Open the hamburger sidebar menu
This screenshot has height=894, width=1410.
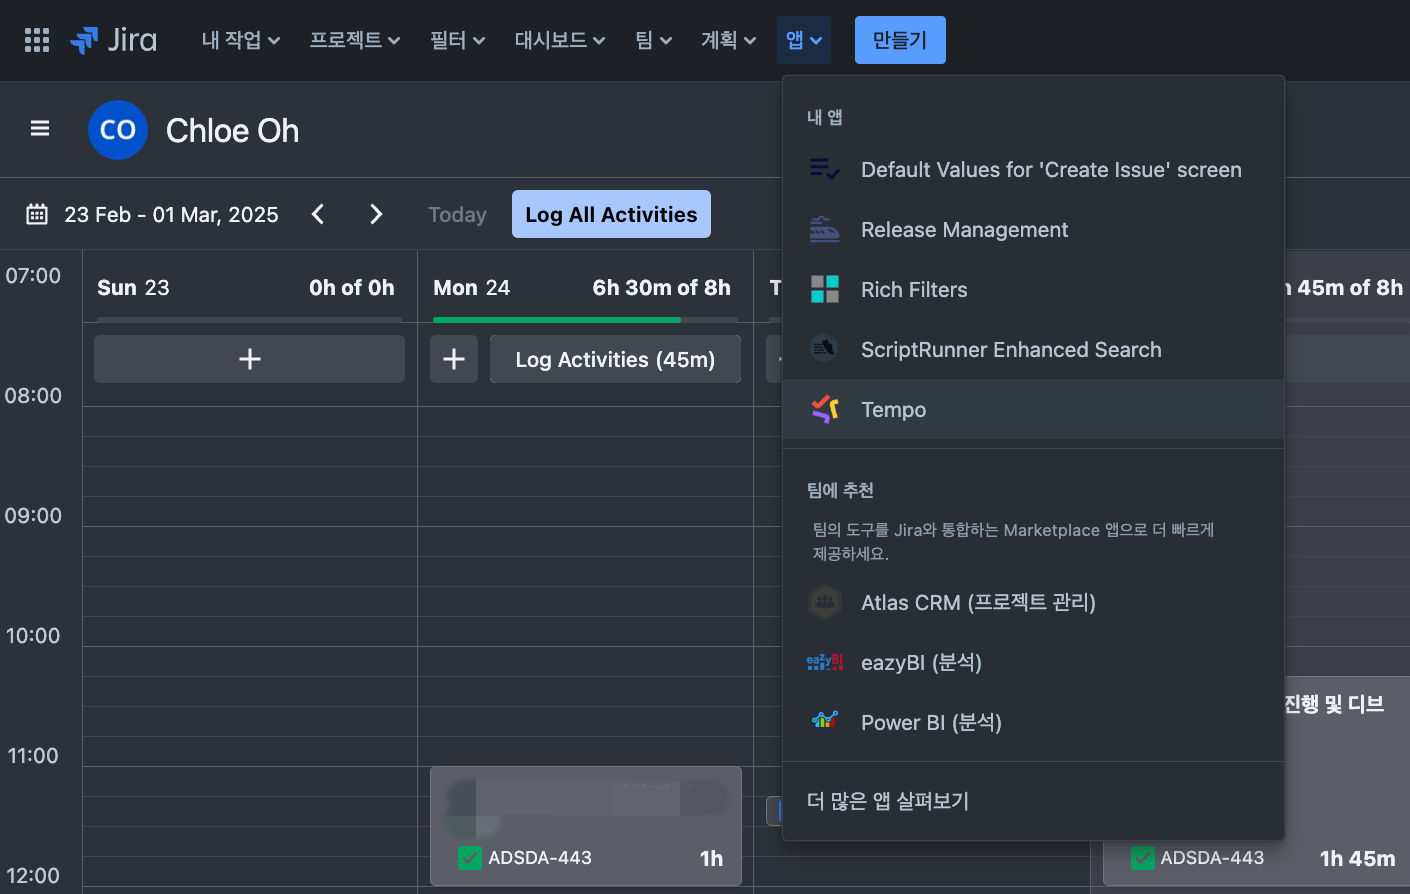[40, 128]
